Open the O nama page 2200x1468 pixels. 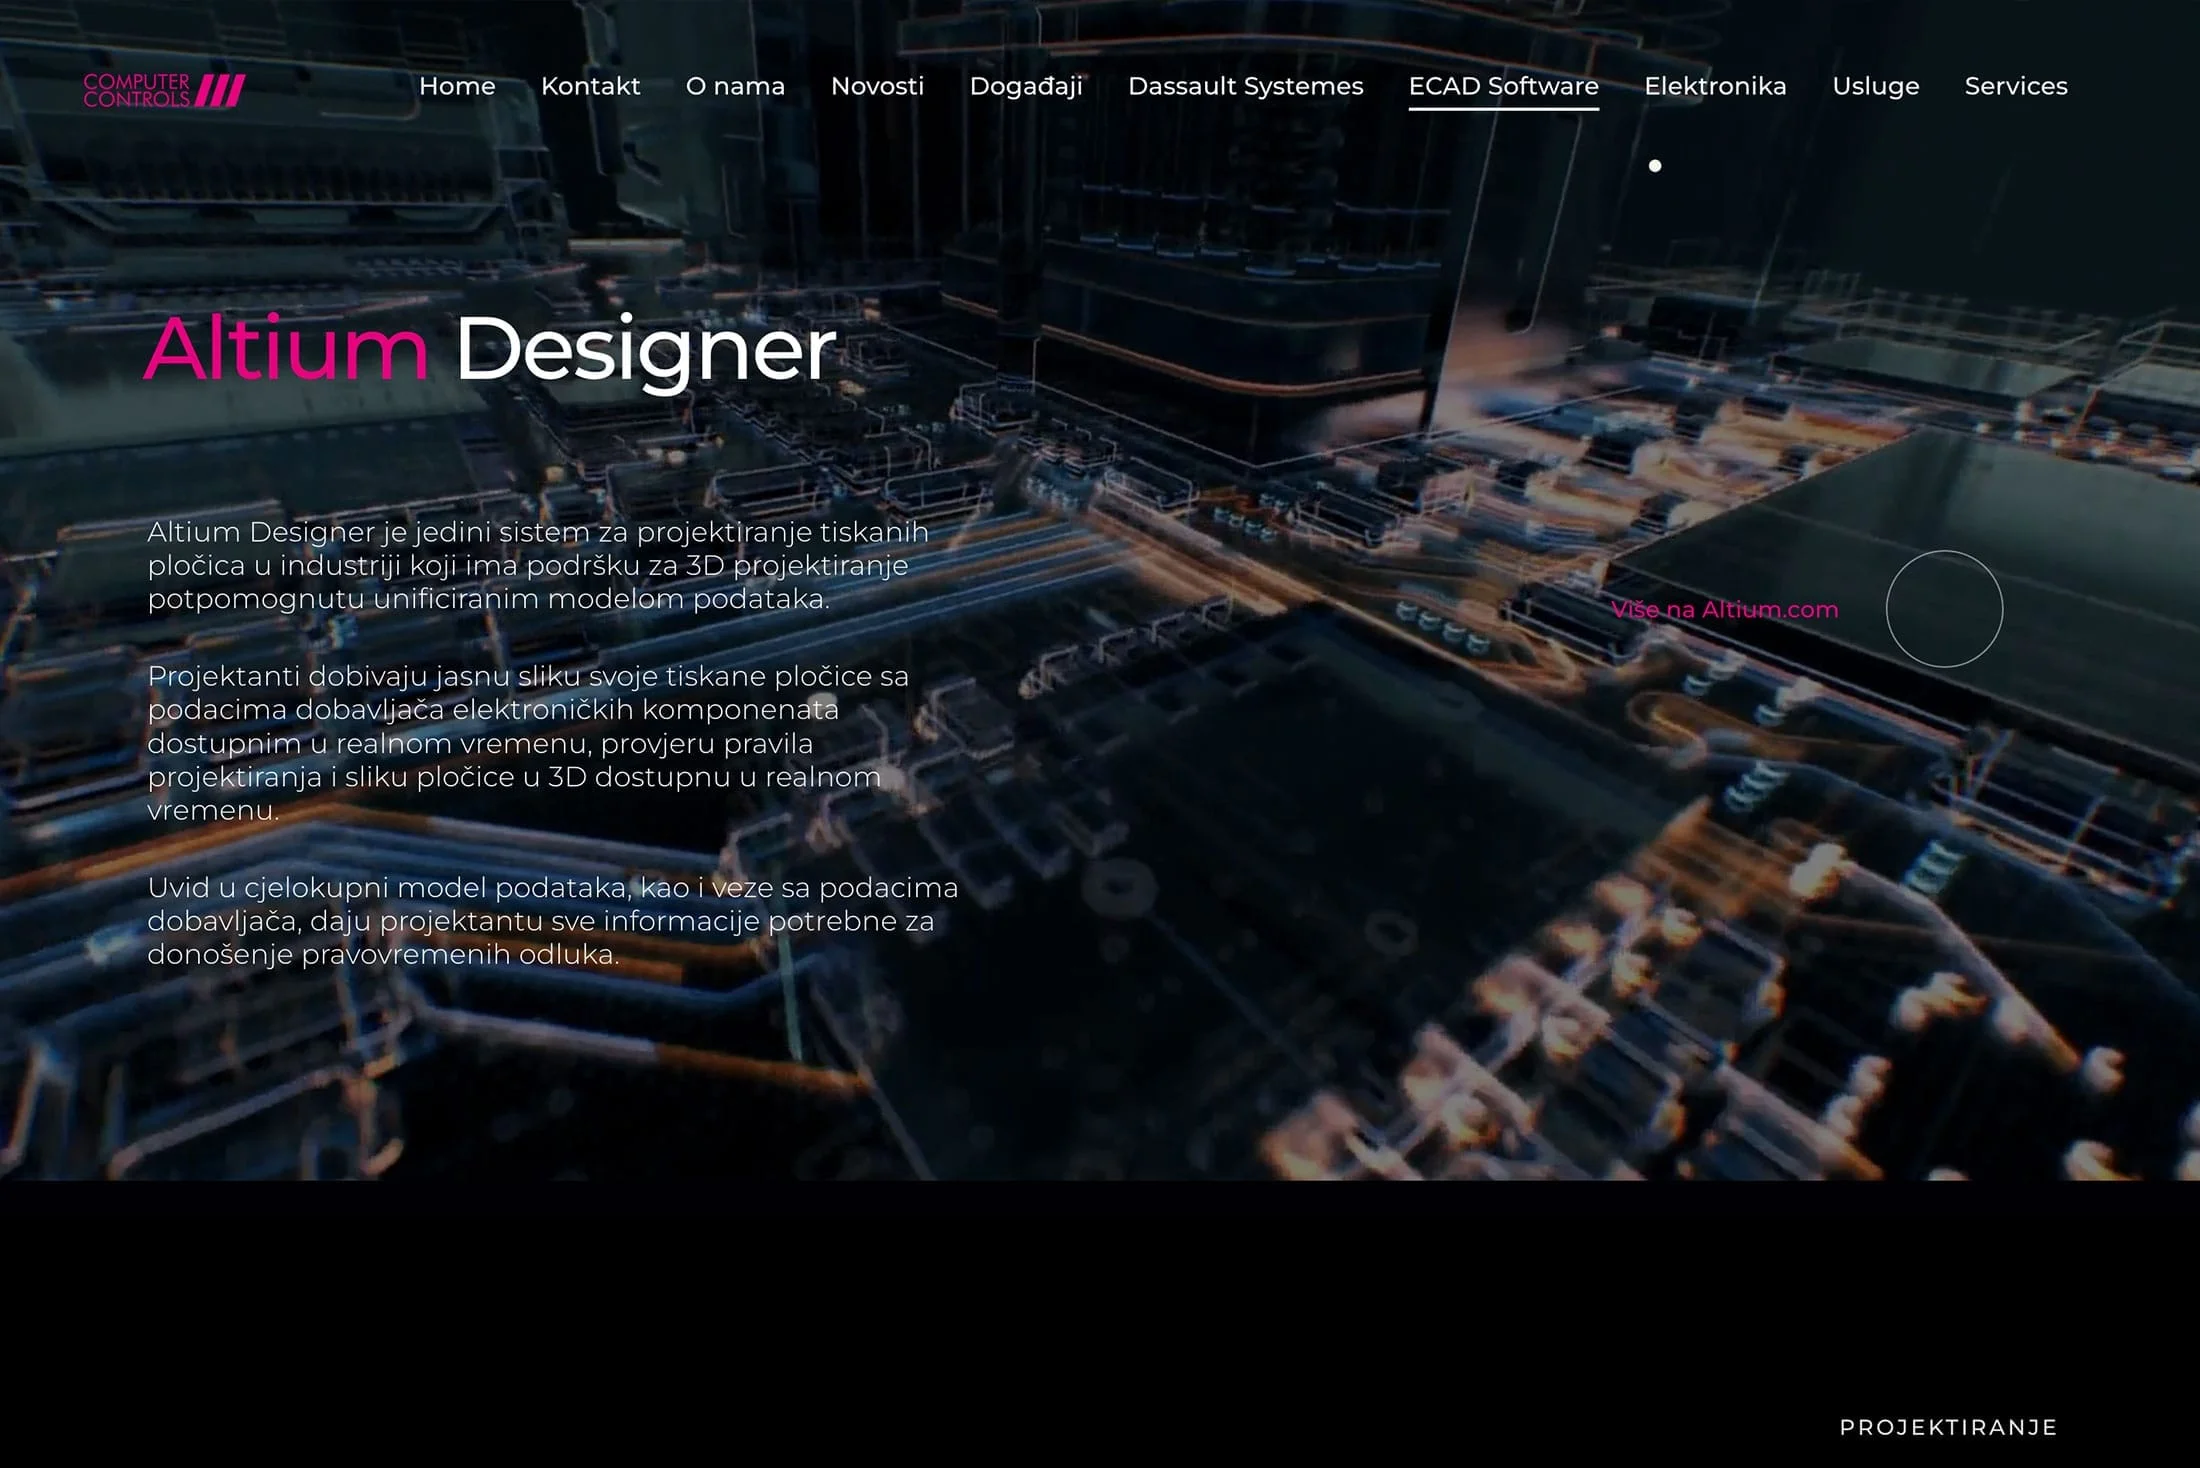(735, 87)
